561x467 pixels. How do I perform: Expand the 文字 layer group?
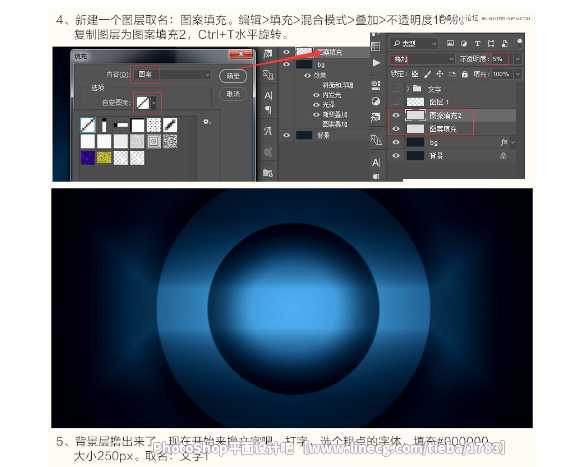tap(408, 88)
